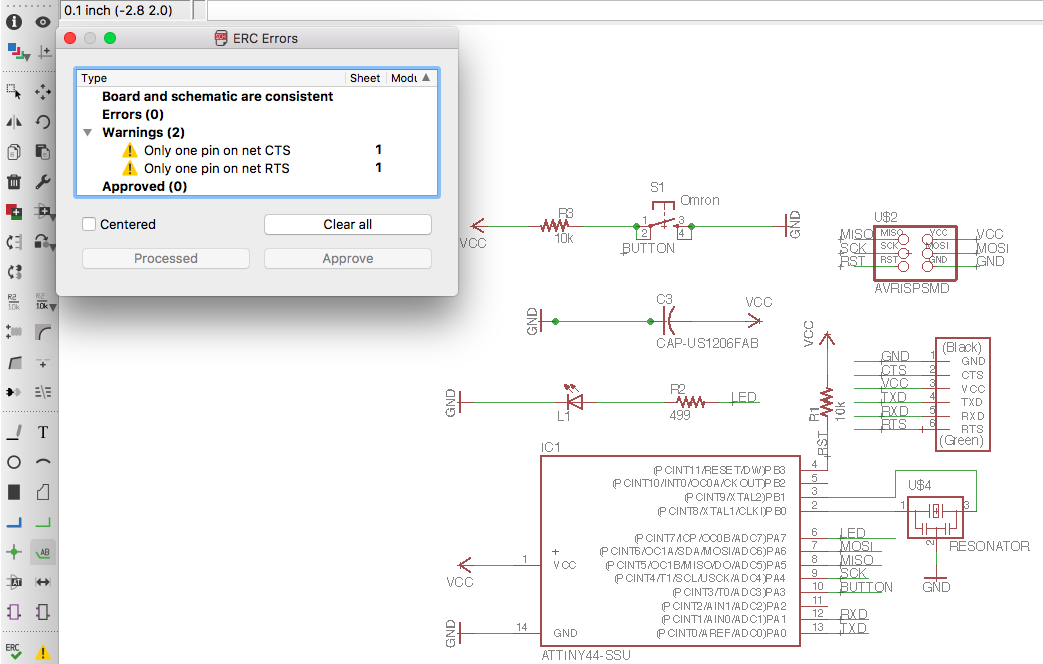This screenshot has width=1043, height=664.
Task: Open the Change wrench tool
Action: click(43, 182)
